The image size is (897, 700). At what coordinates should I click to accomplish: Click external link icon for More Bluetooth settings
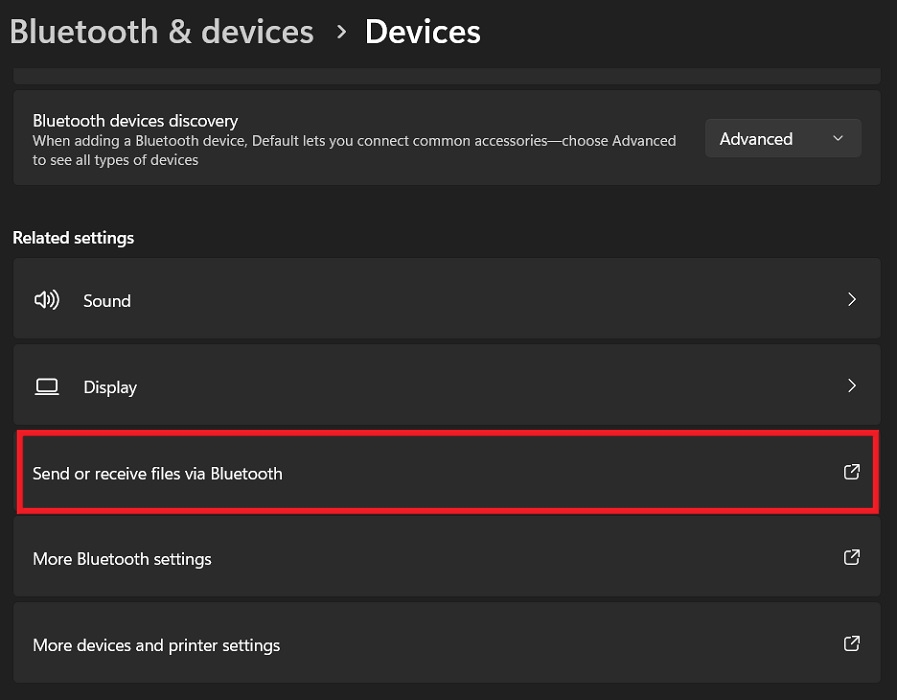[x=851, y=557]
